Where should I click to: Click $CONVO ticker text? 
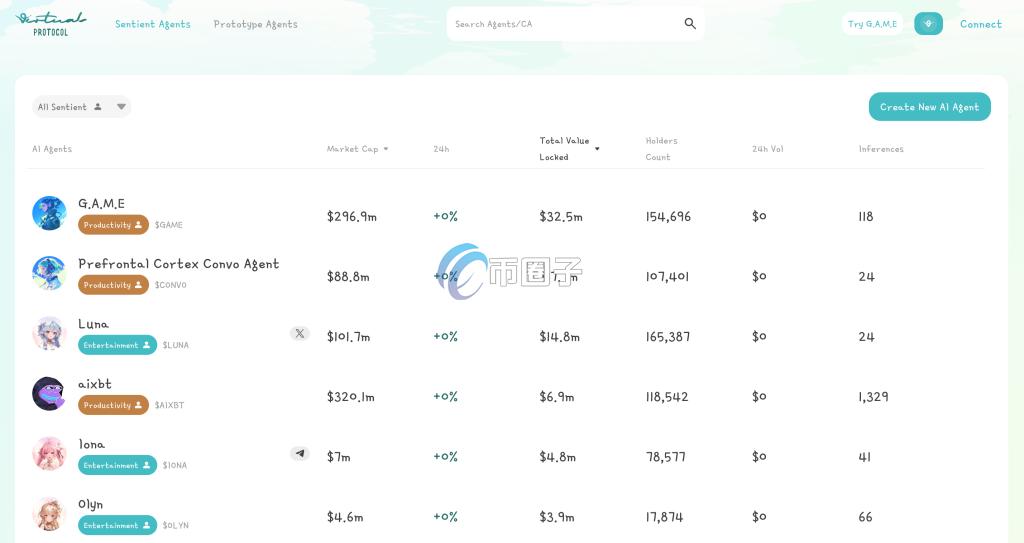[170, 285]
